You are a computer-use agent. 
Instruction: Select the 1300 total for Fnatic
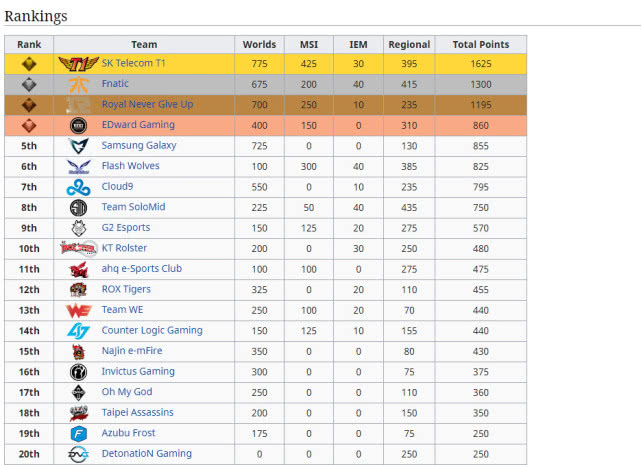(x=481, y=84)
